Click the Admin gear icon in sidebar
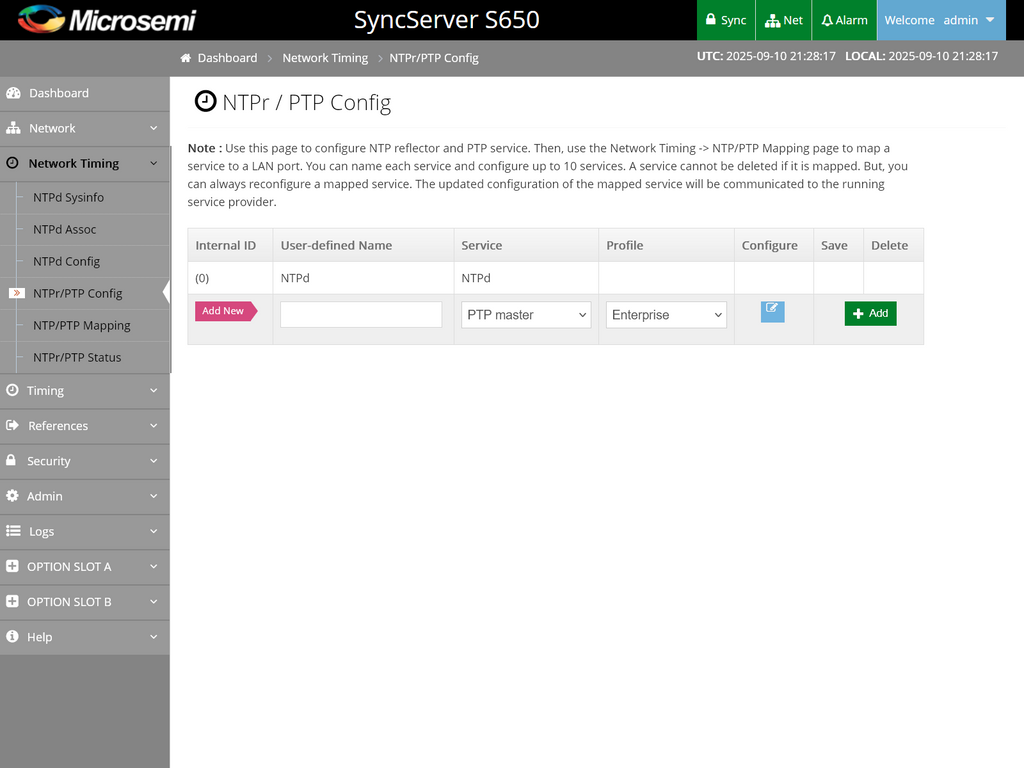The height and width of the screenshot is (768, 1024). 12,496
